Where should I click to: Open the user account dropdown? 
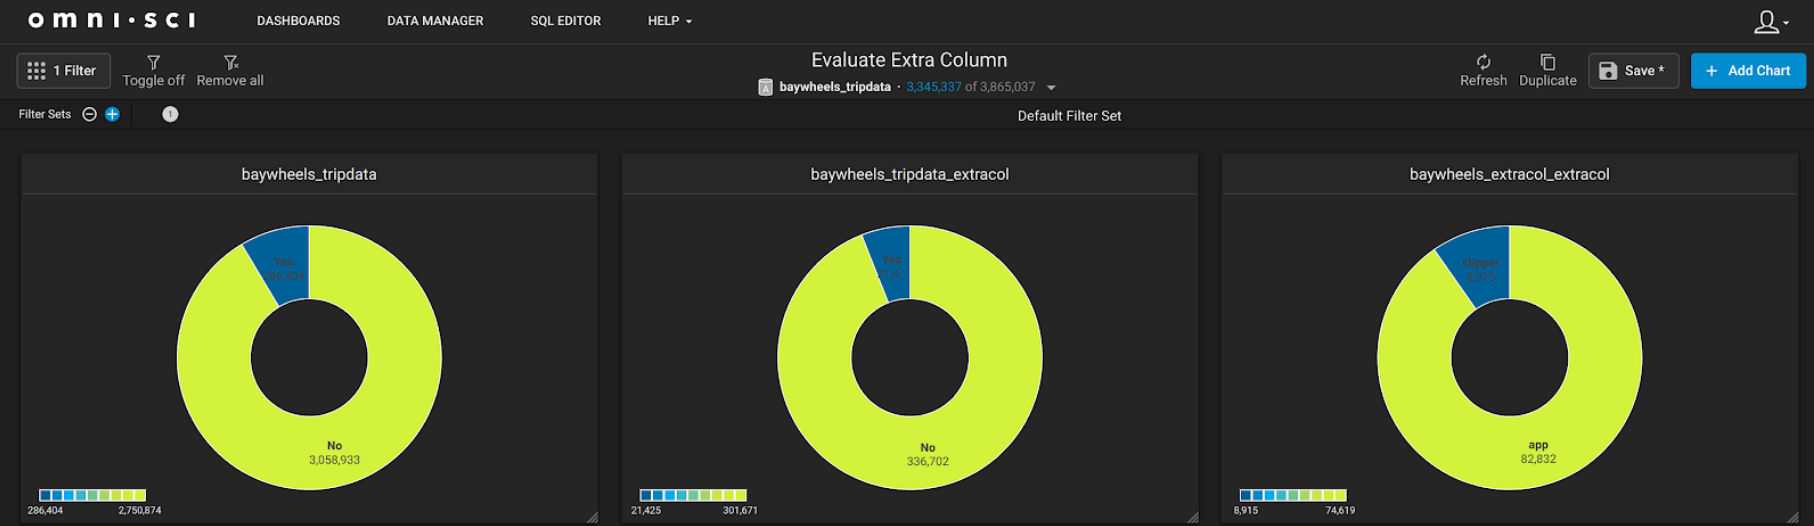[x=1771, y=21]
